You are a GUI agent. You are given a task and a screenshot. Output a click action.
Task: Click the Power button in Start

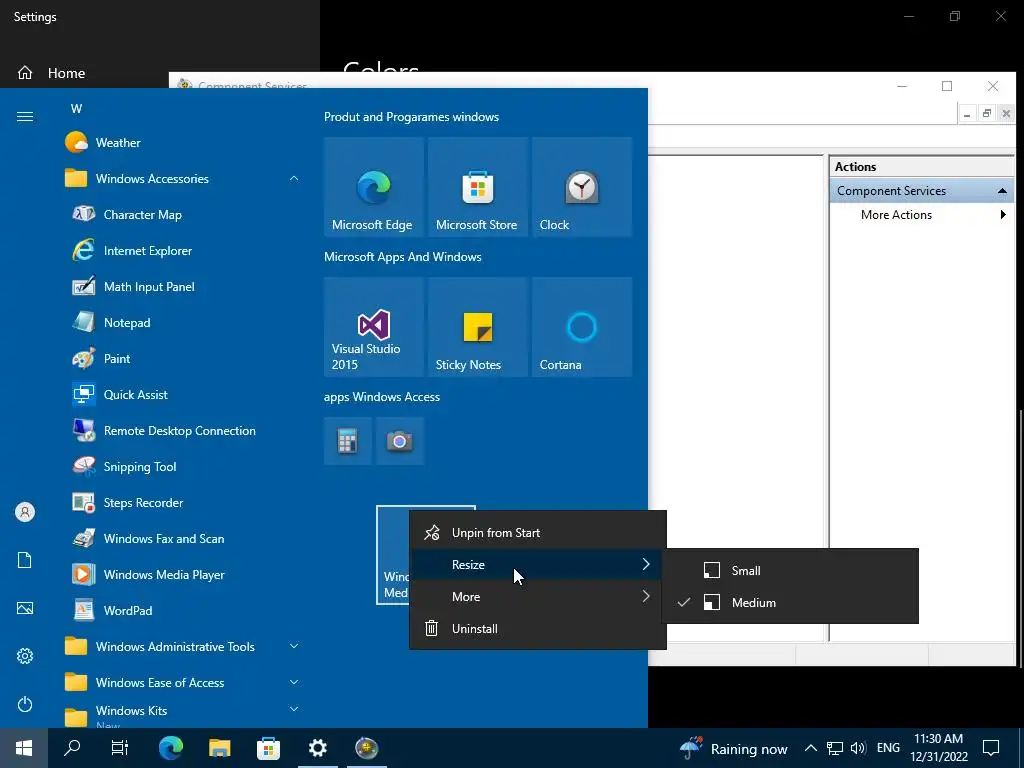click(x=25, y=704)
